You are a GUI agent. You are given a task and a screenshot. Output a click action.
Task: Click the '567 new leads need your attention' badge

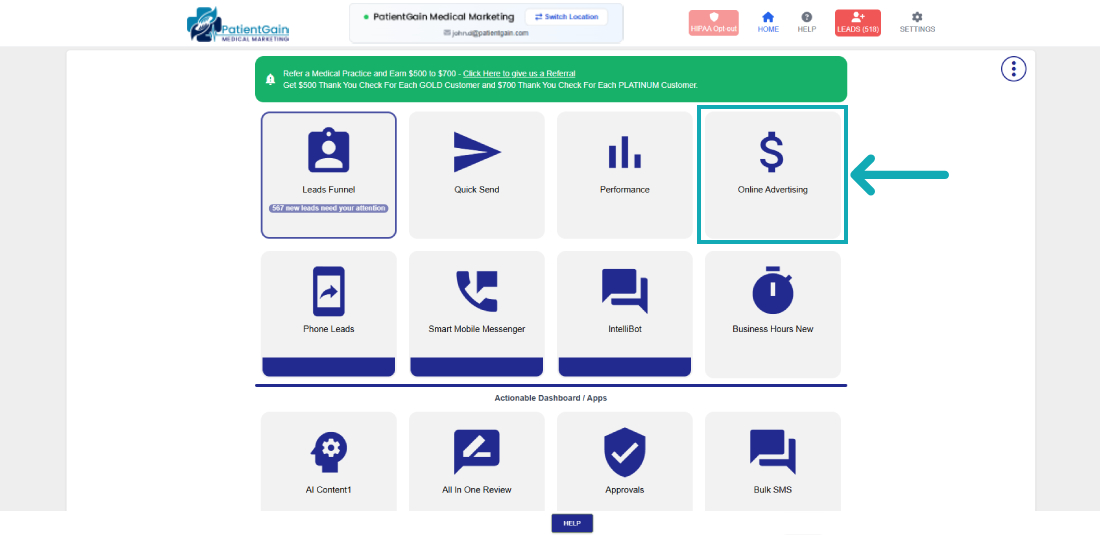click(x=328, y=208)
